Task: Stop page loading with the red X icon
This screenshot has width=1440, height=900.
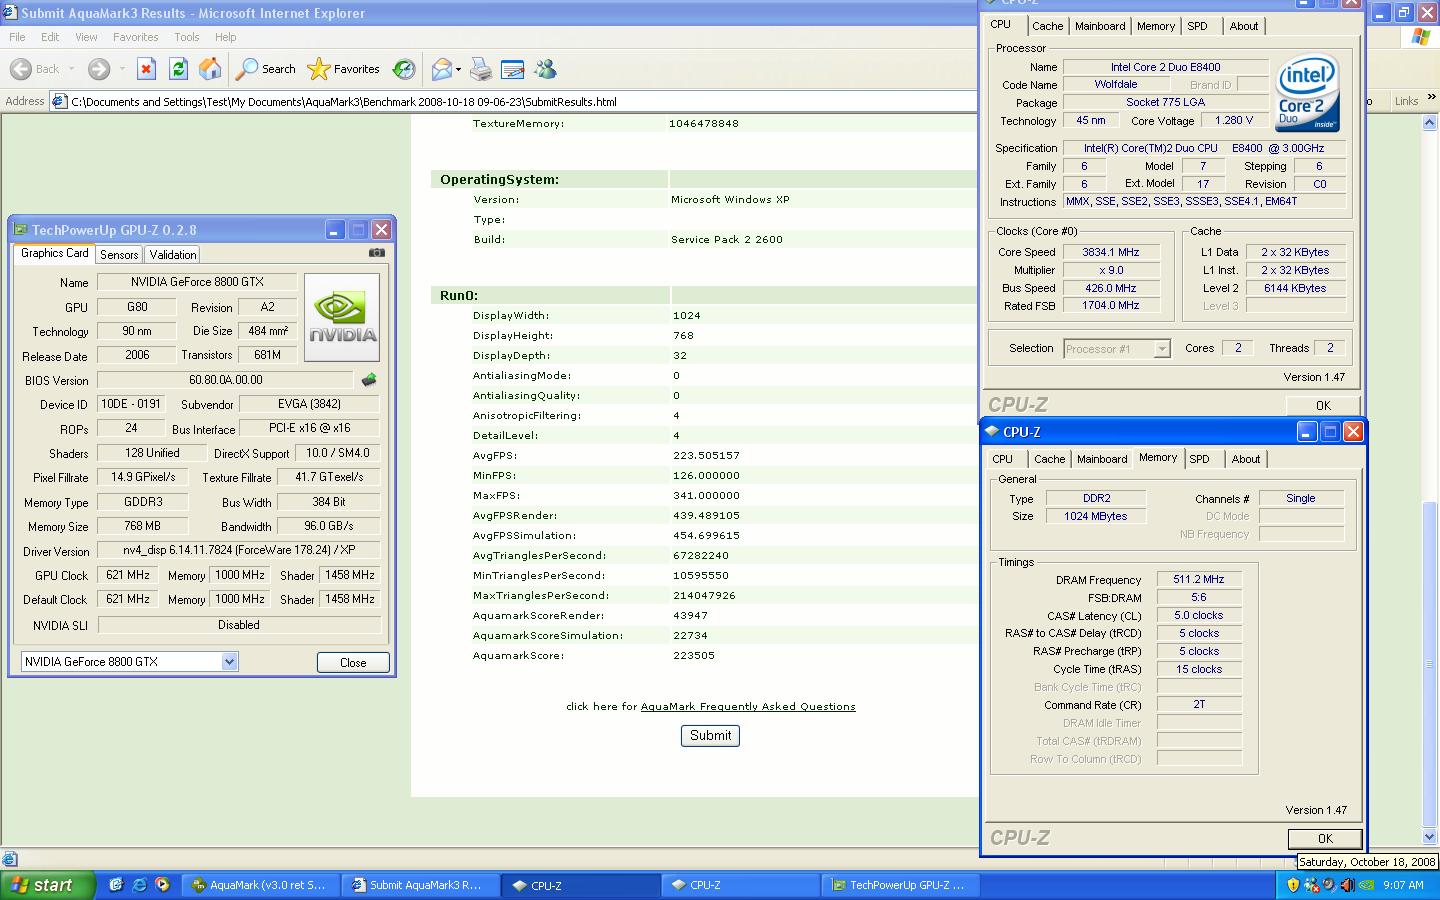Action: click(146, 69)
